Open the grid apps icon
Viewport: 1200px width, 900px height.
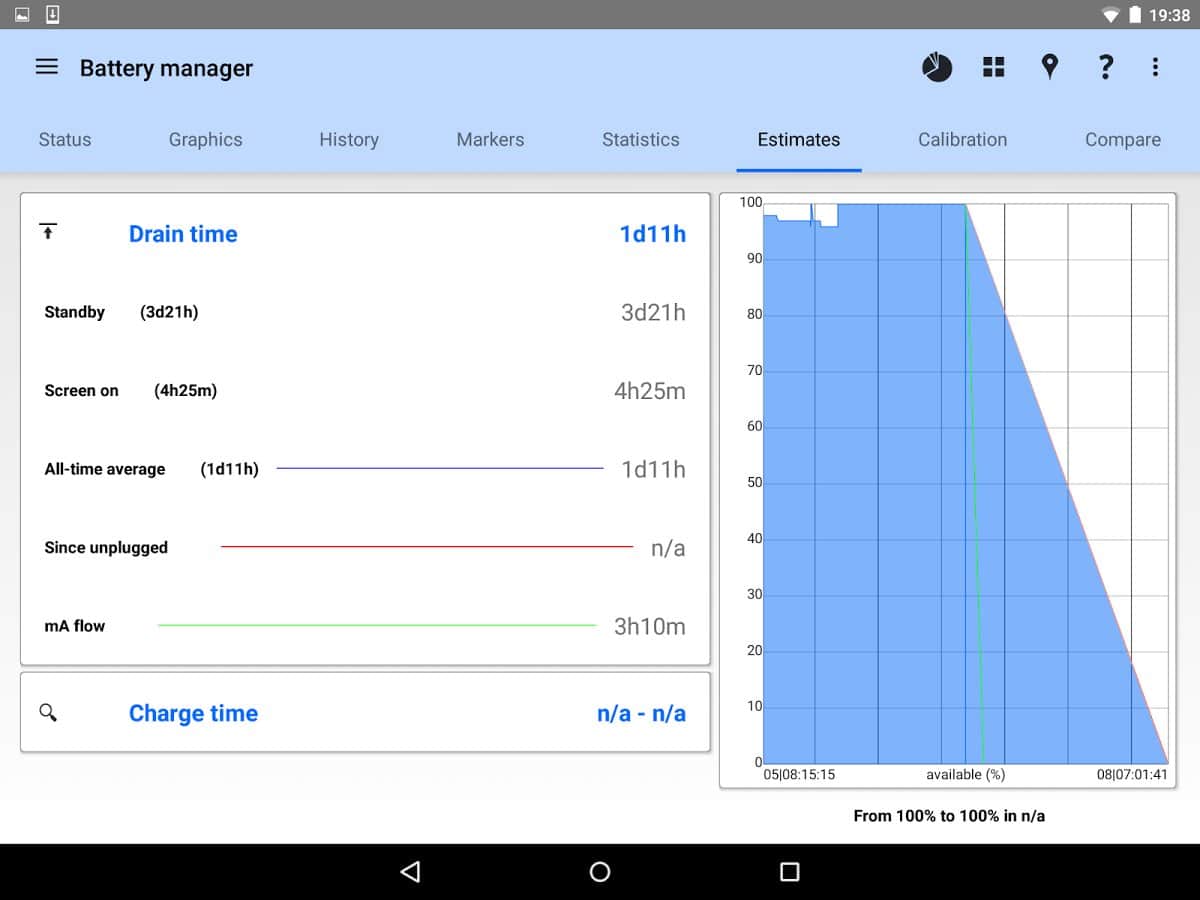pos(993,67)
